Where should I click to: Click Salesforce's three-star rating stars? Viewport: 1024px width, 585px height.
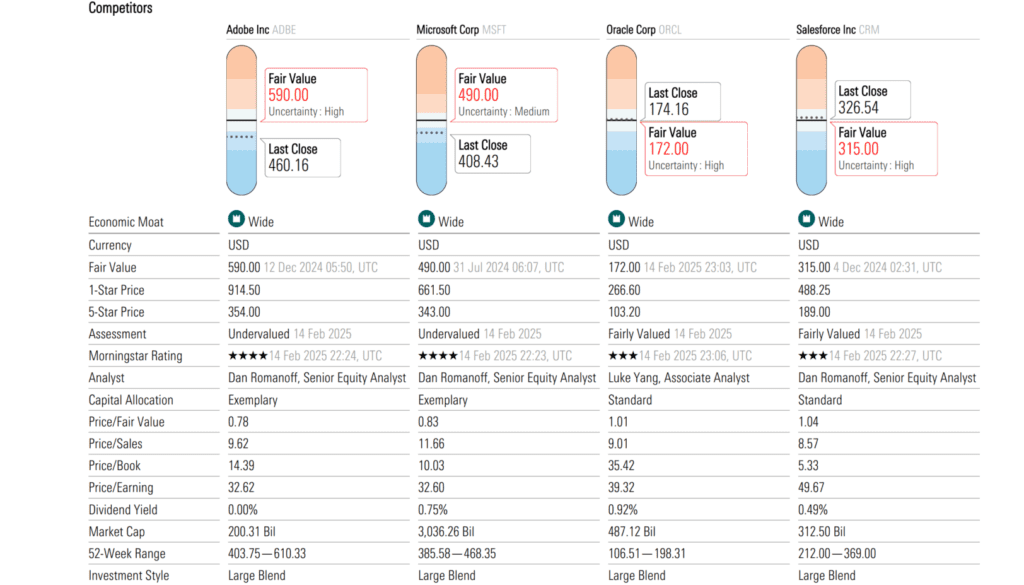click(x=812, y=356)
